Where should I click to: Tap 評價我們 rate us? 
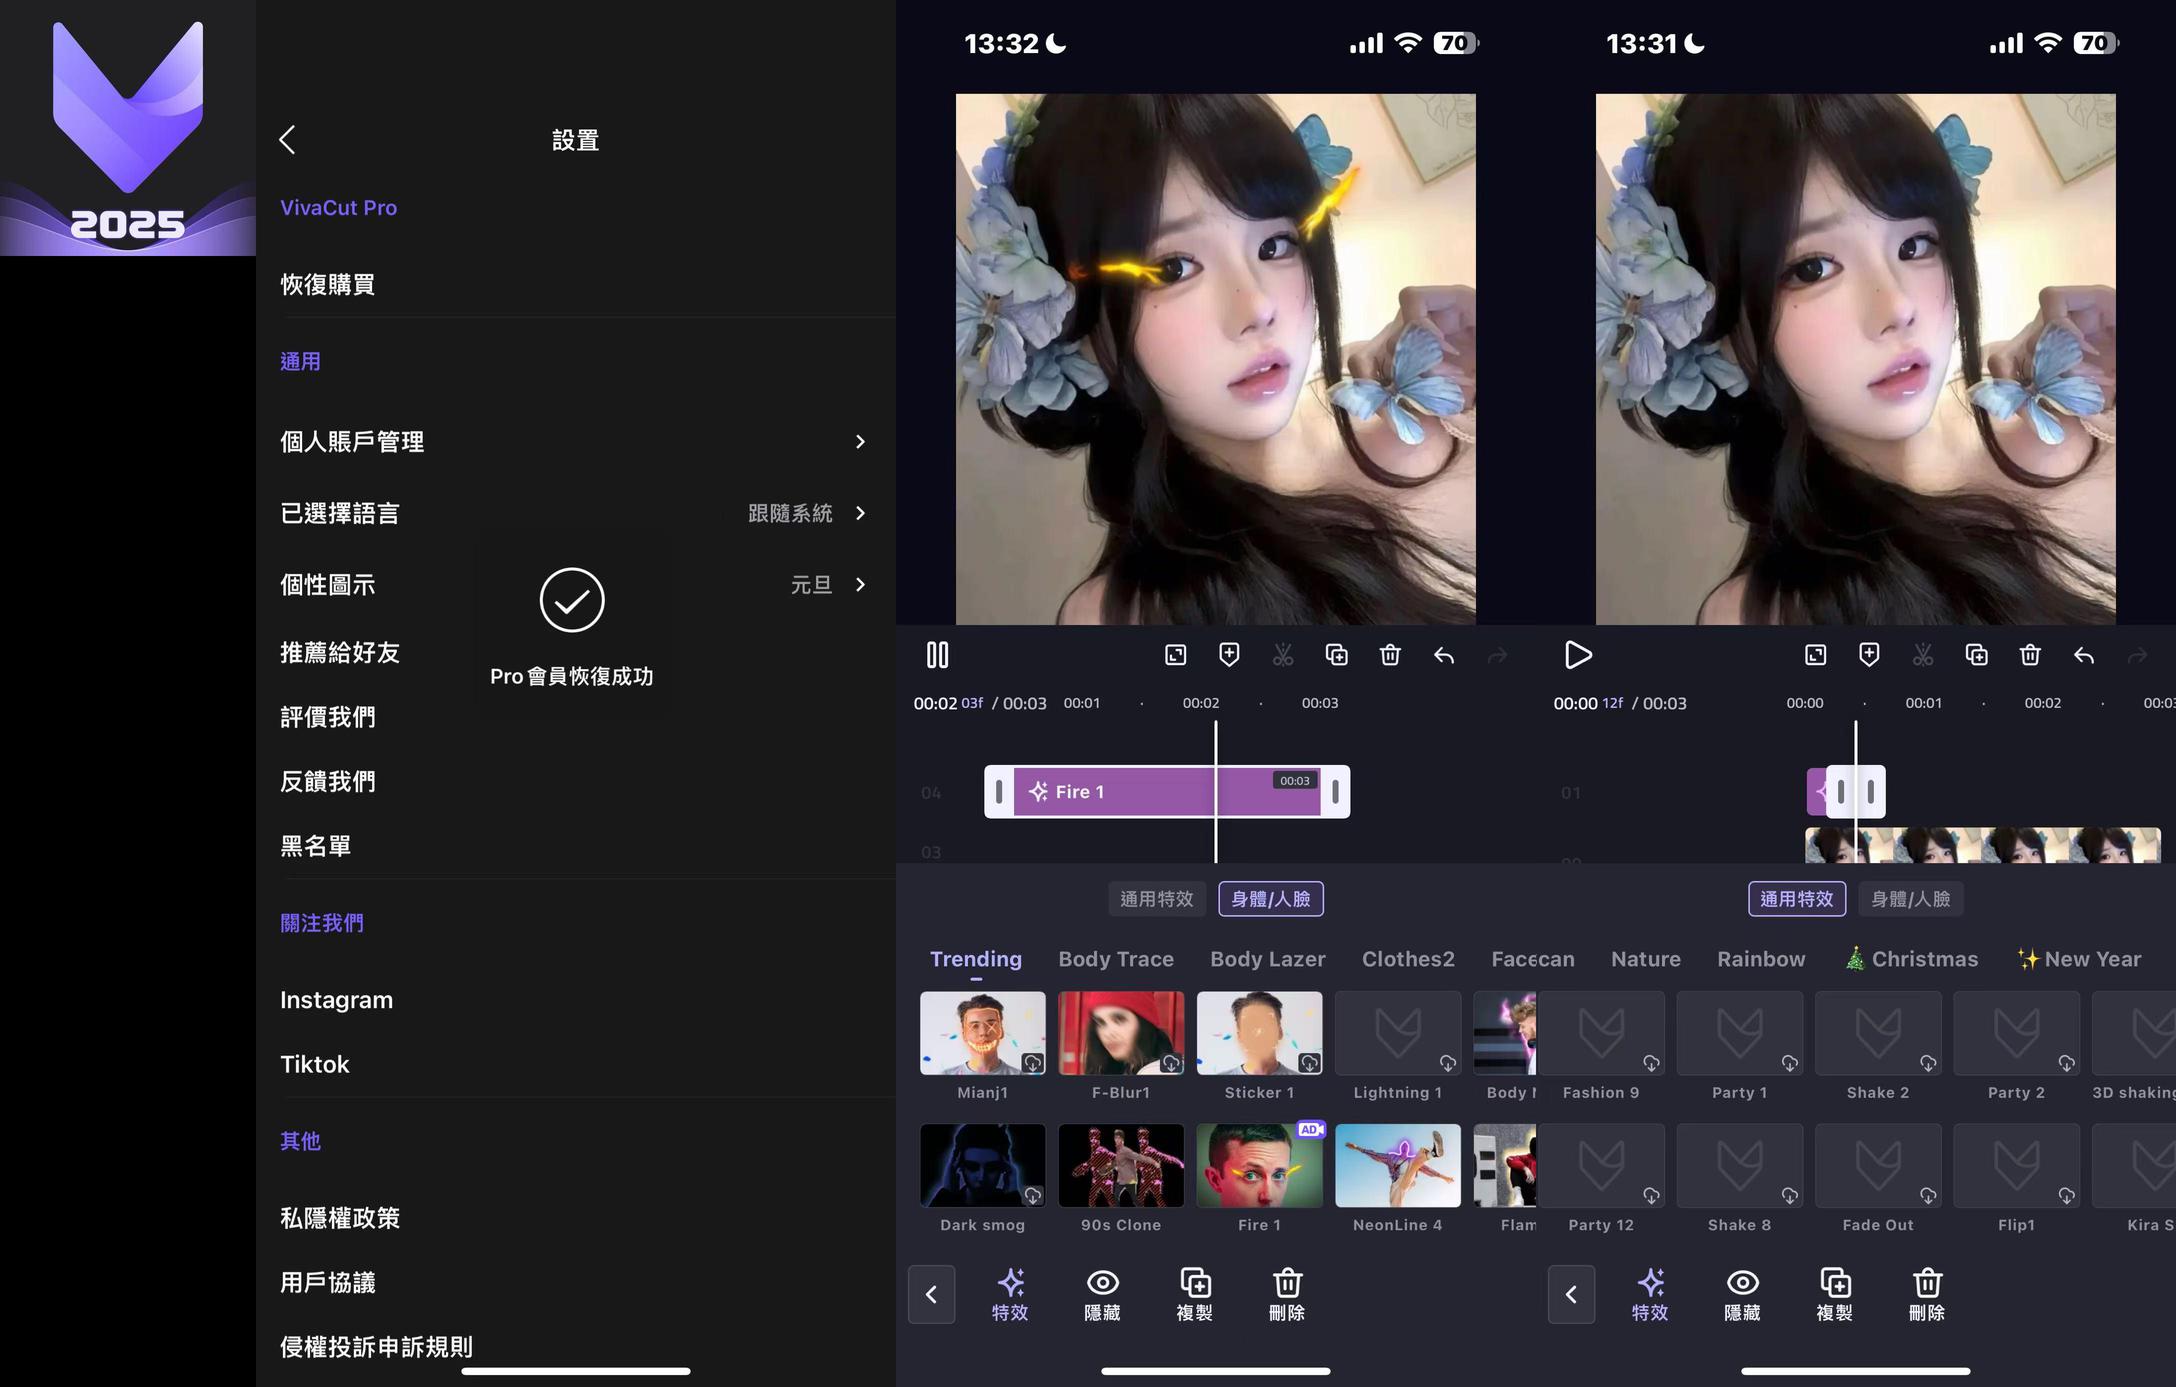[x=328, y=717]
